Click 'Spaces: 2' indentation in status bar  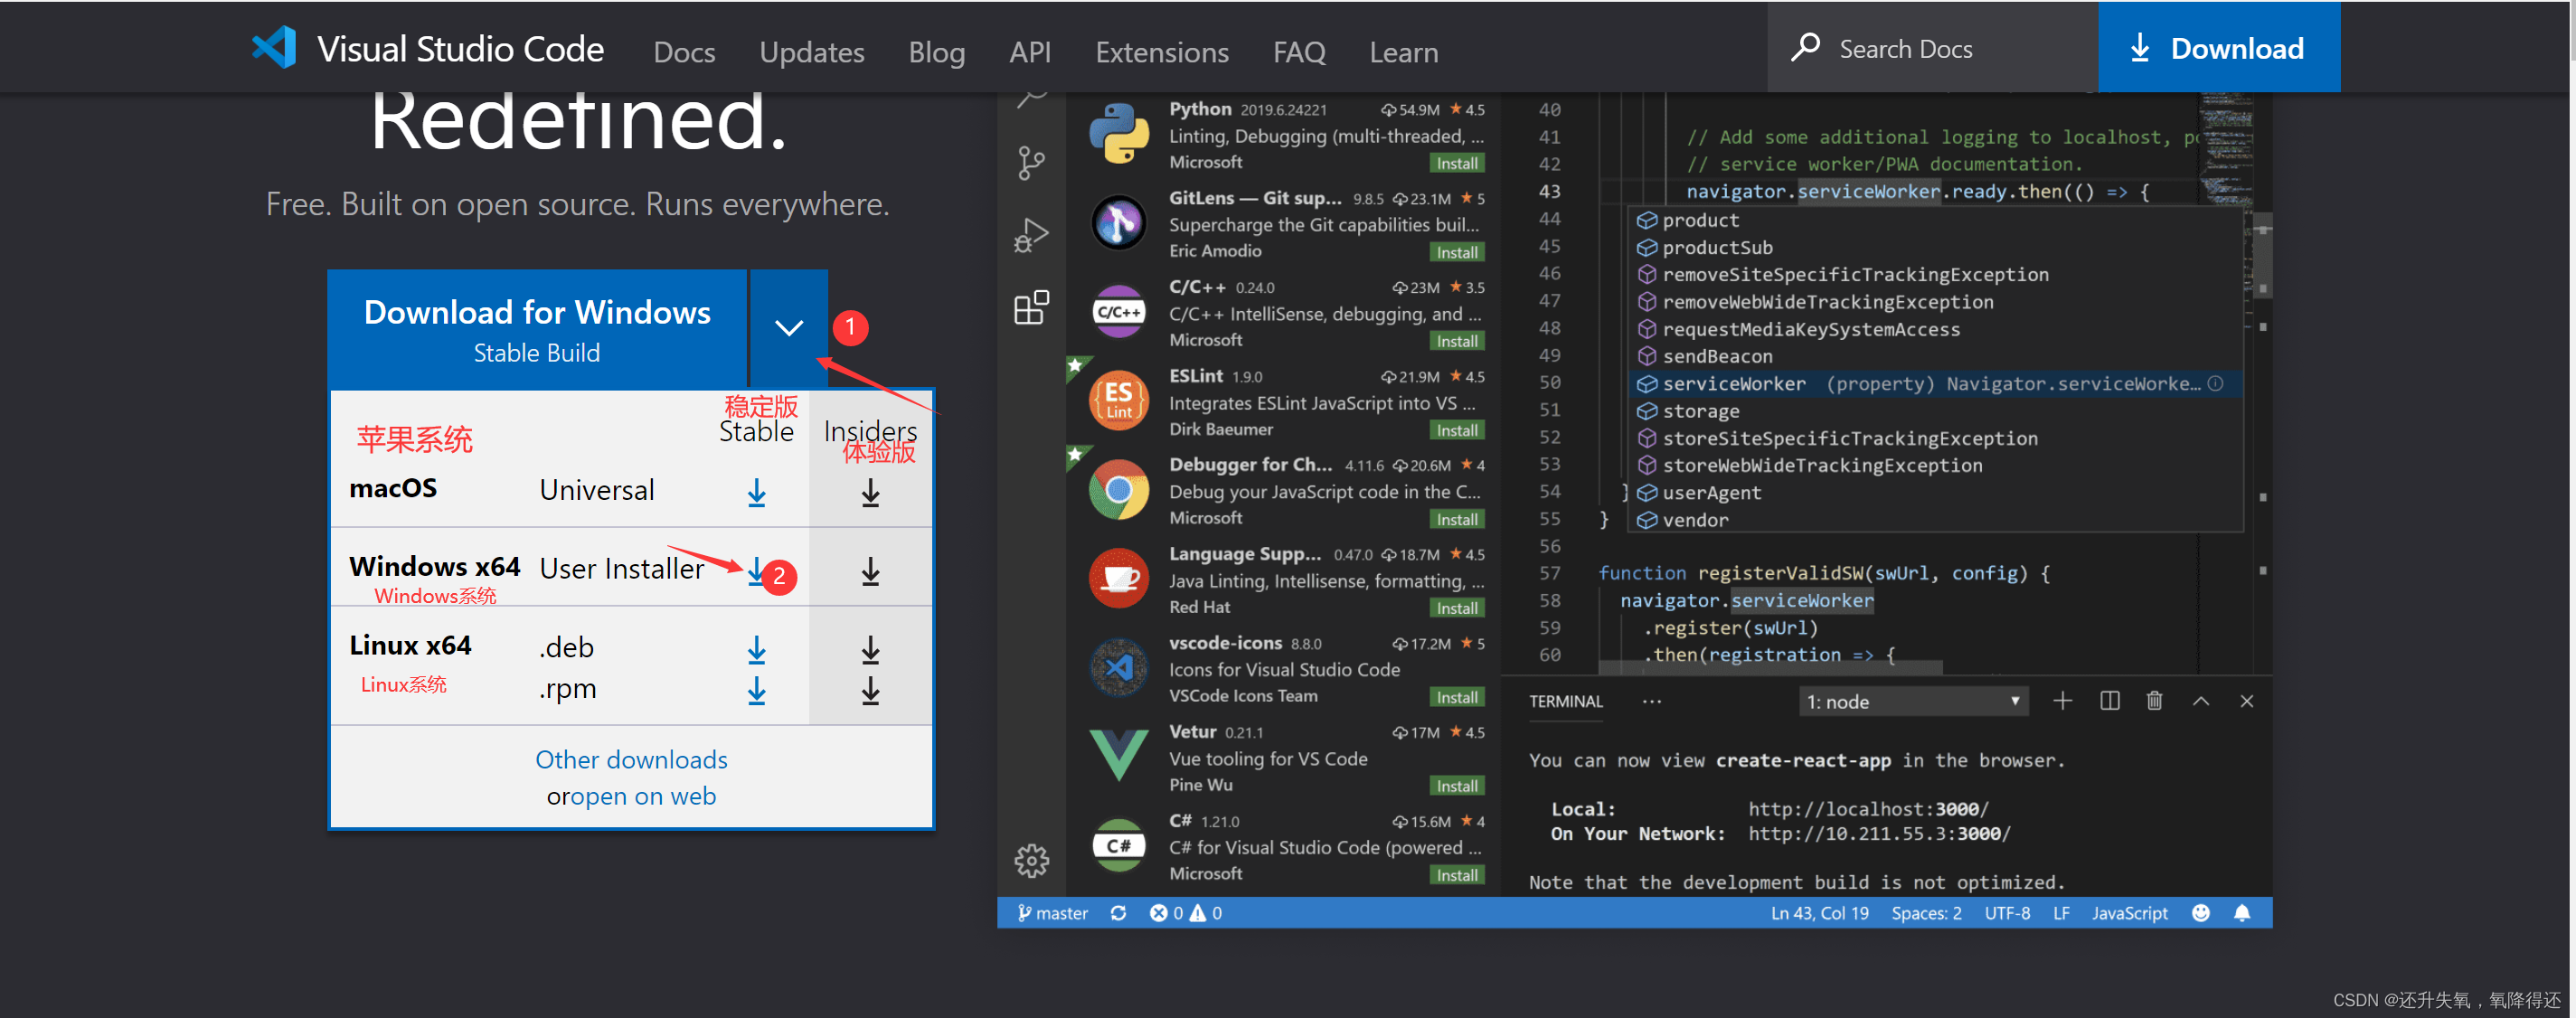(x=1926, y=913)
